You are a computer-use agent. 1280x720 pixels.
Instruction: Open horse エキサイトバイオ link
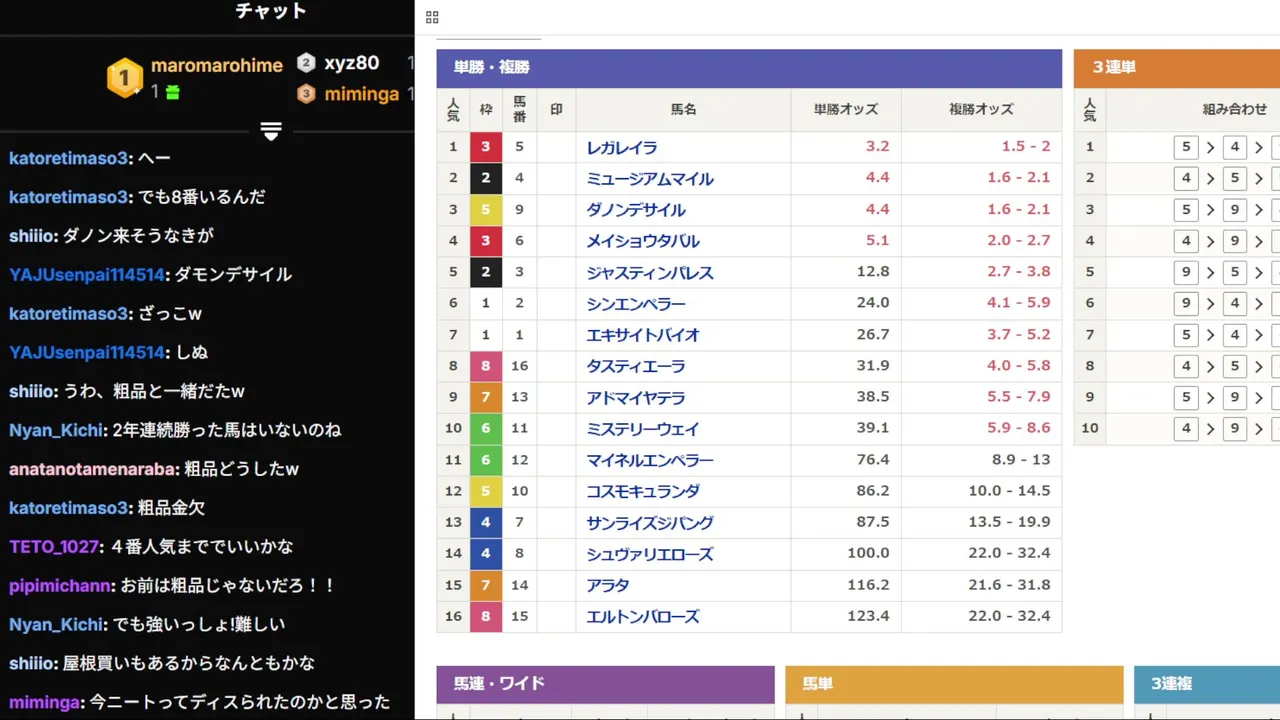click(x=643, y=335)
